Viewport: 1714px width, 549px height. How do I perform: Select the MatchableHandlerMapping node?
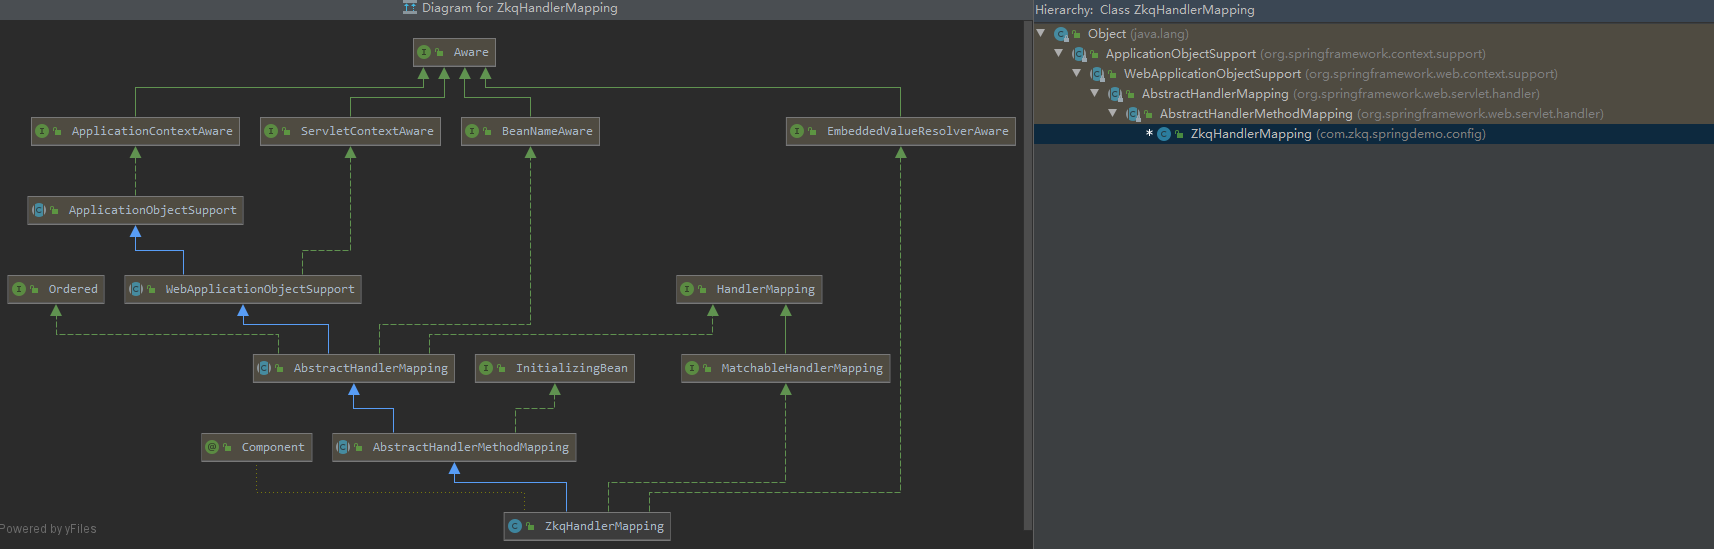tap(786, 368)
